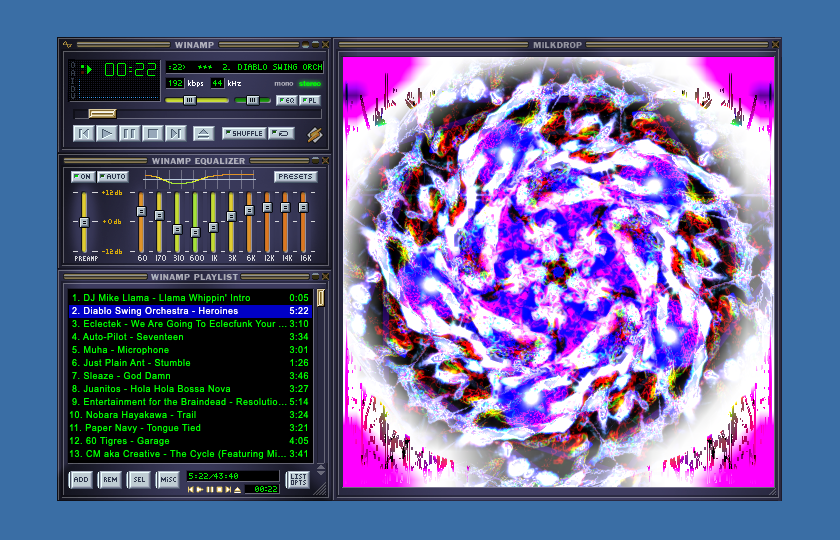Click the 00:22 time display in main window
The width and height of the screenshot is (840, 540).
coord(130,70)
